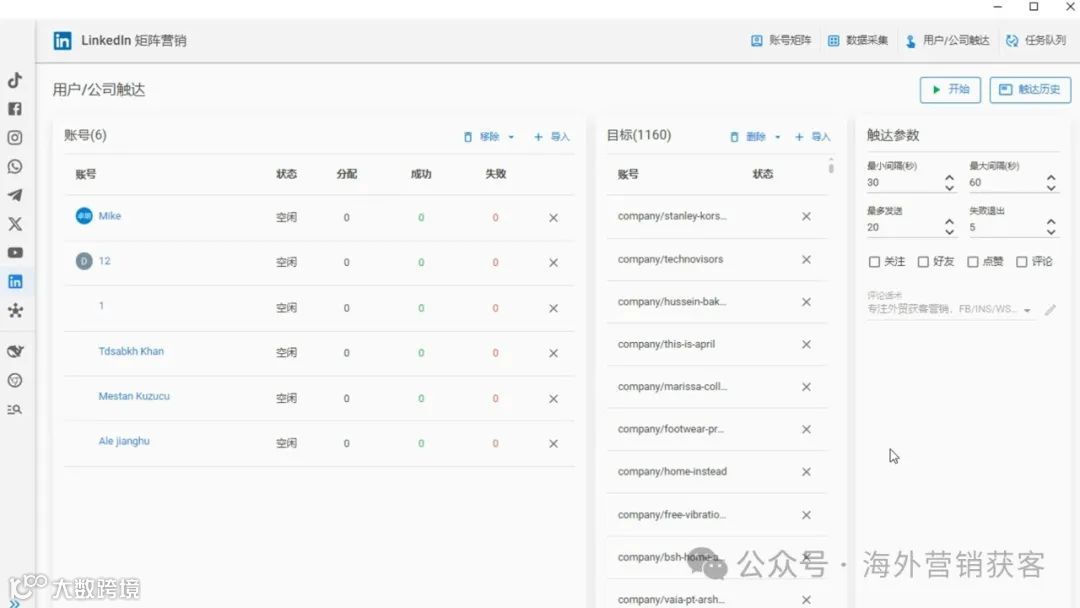Switch to the 用户/公司触达 tab
1080x608 pixels.
947,41
